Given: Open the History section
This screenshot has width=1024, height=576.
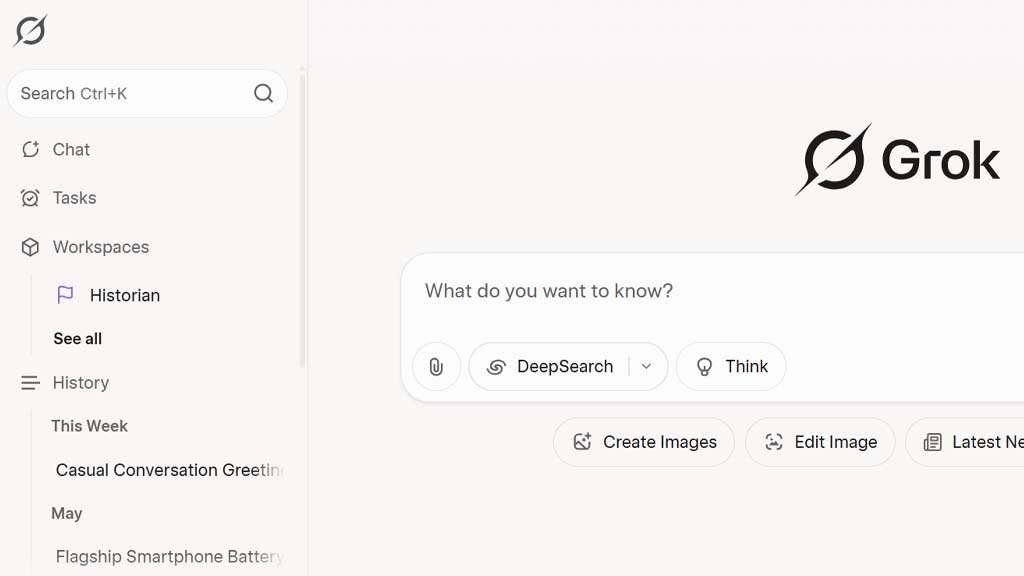Looking at the screenshot, I should [x=81, y=383].
